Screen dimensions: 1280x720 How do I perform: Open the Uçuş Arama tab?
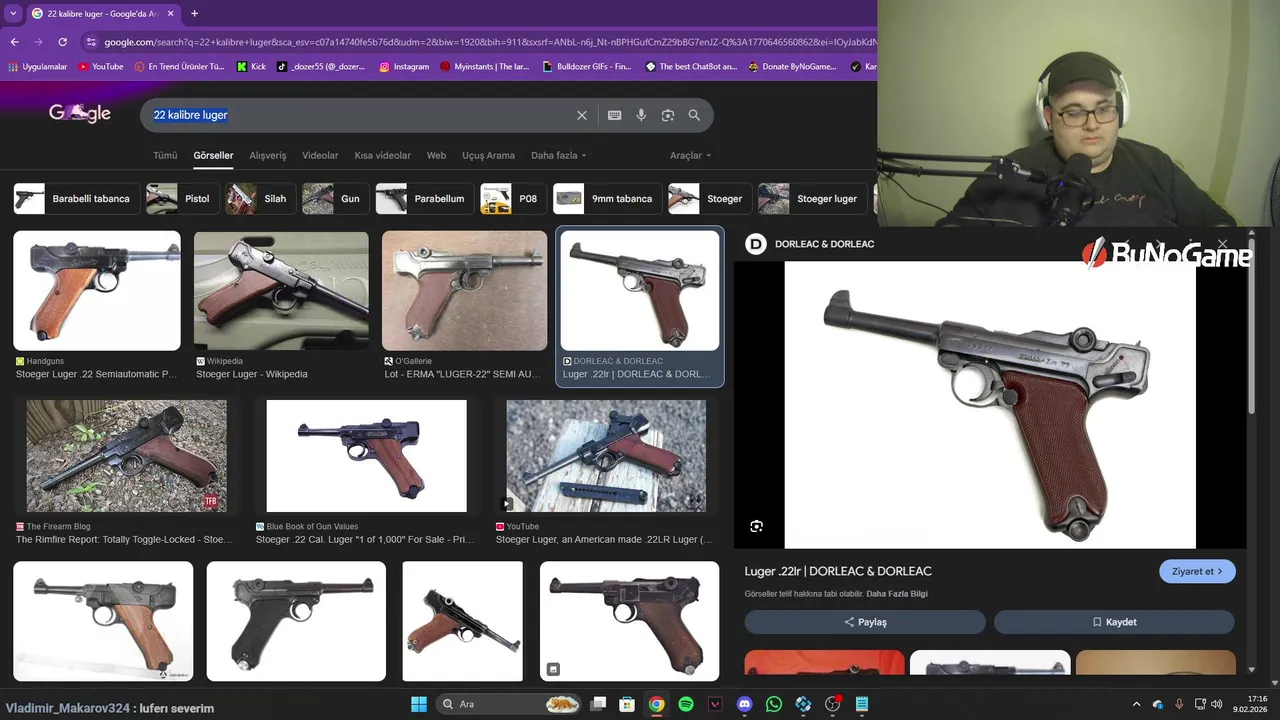(x=488, y=155)
